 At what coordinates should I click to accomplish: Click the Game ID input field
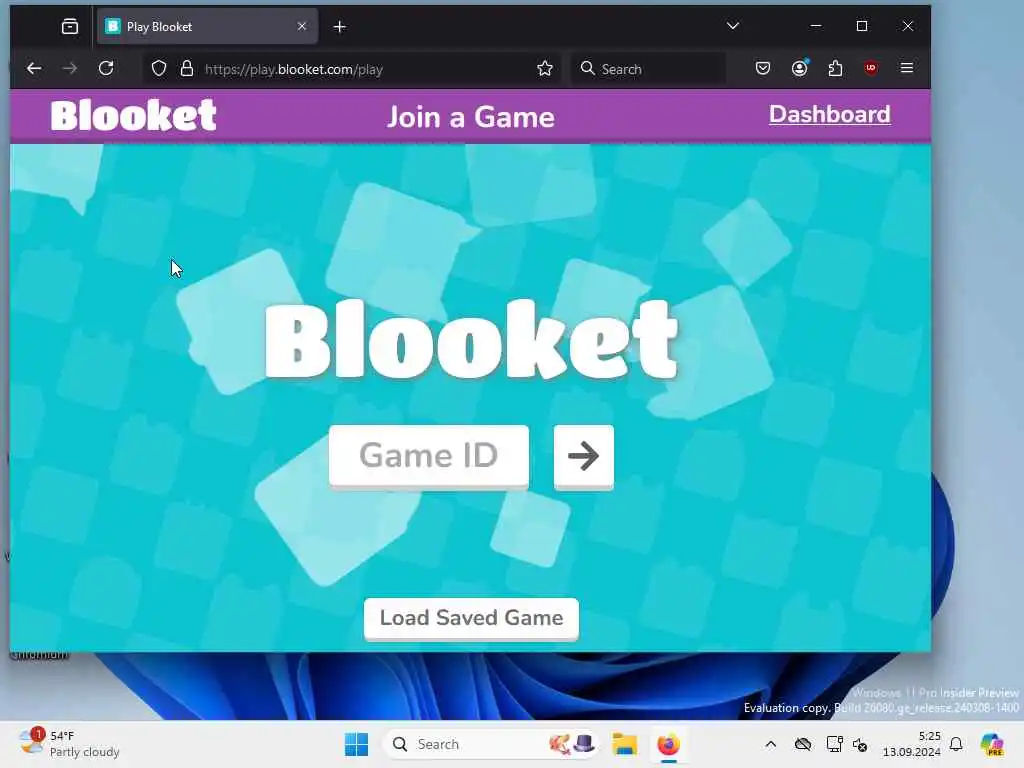click(x=428, y=456)
